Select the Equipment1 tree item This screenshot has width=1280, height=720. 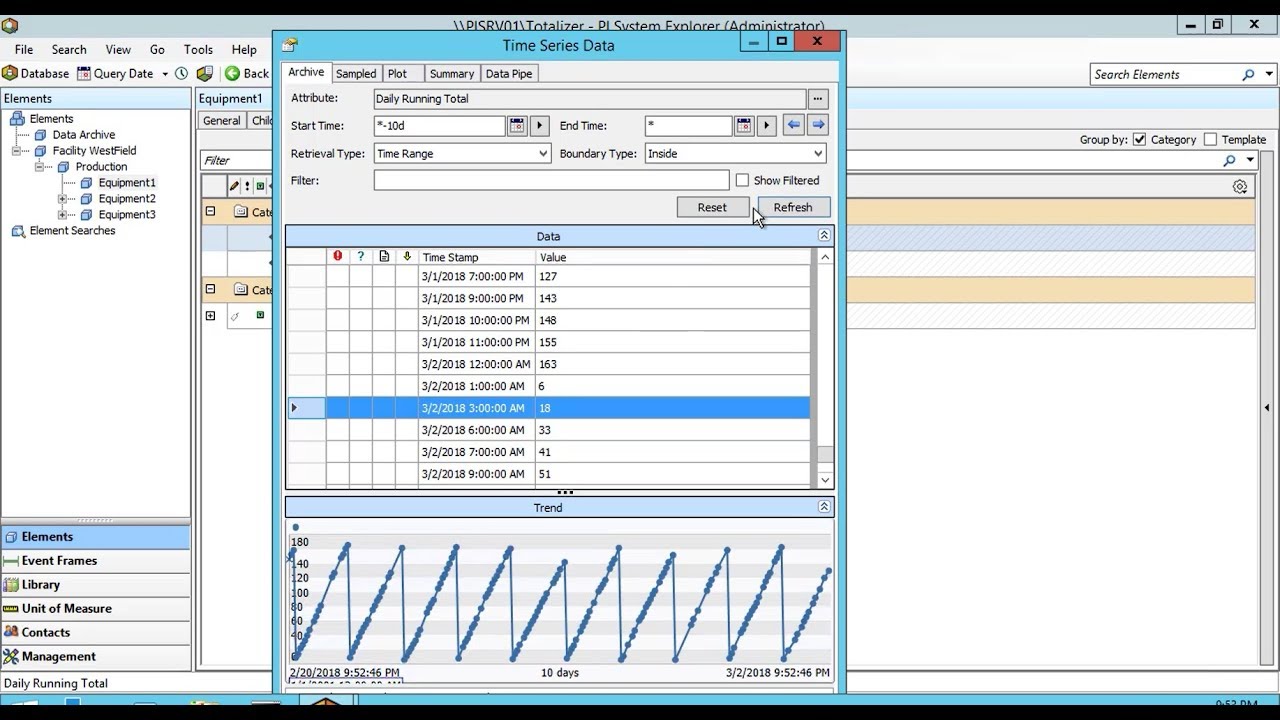click(126, 183)
